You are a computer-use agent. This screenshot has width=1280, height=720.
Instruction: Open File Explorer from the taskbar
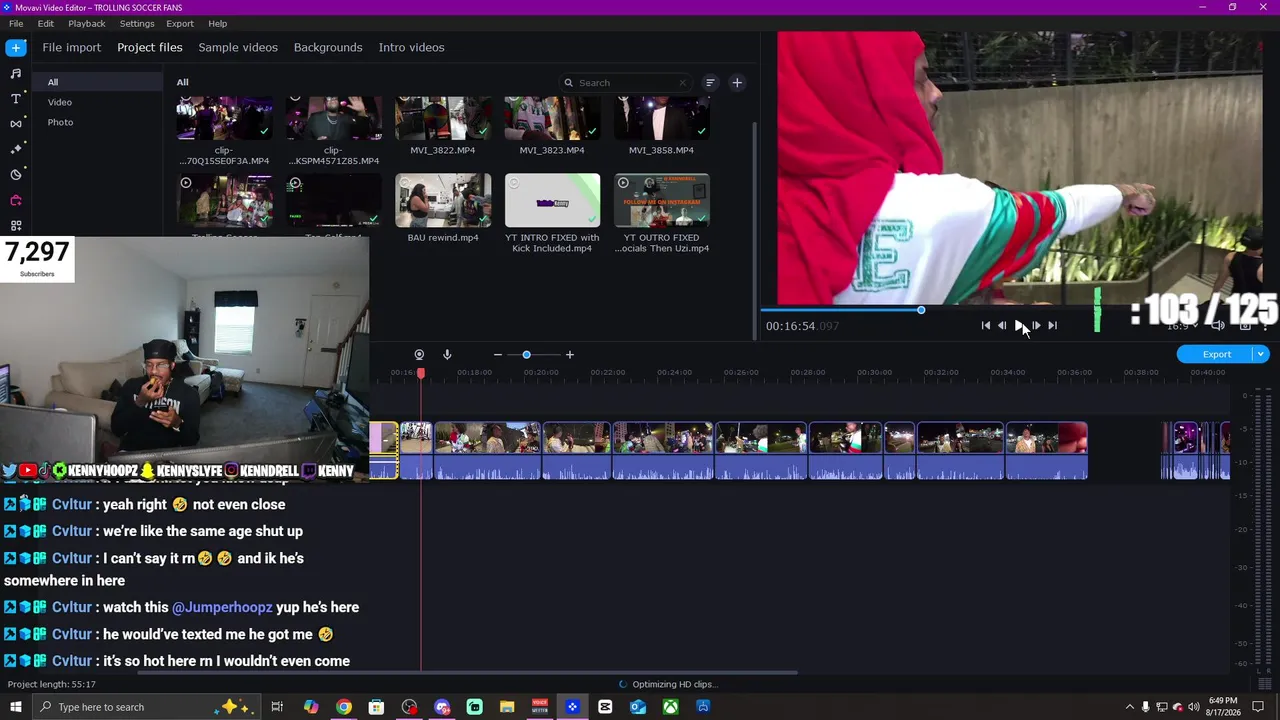pyautogui.click(x=507, y=707)
